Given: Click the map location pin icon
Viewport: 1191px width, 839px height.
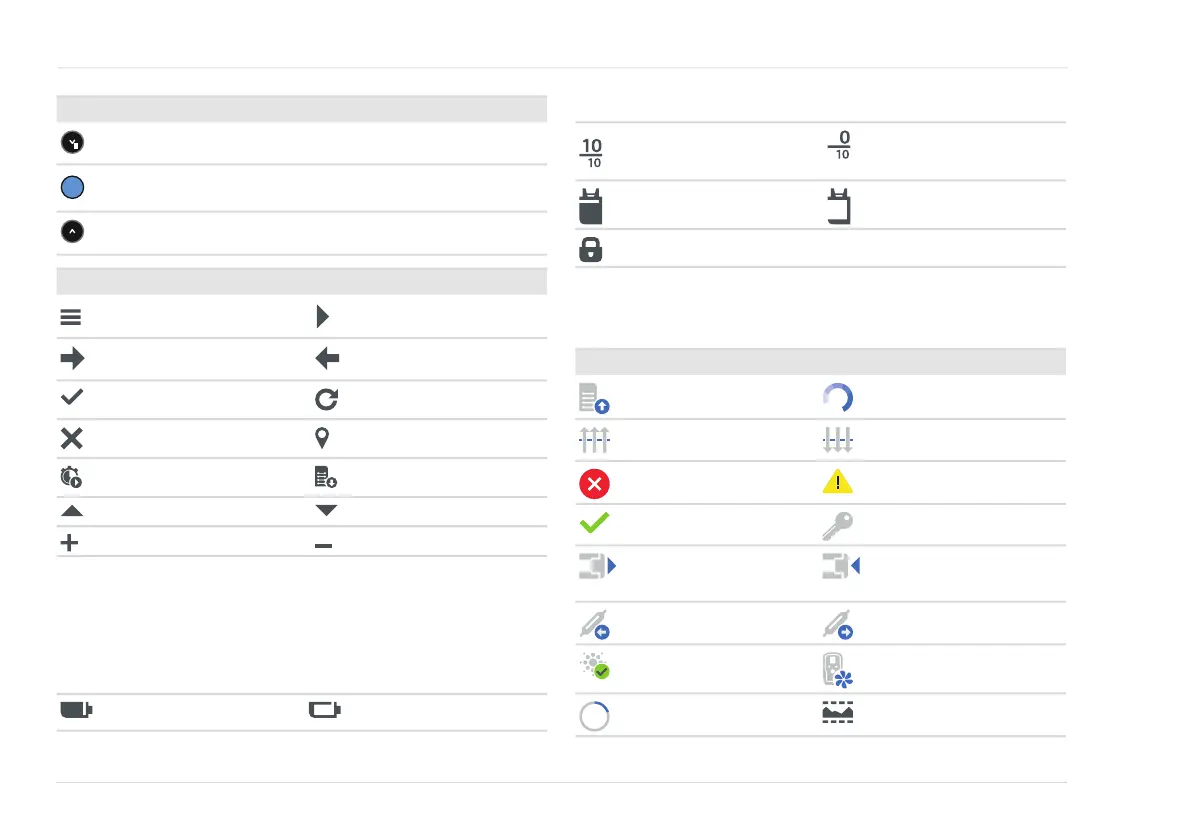Looking at the screenshot, I should pos(324,439).
